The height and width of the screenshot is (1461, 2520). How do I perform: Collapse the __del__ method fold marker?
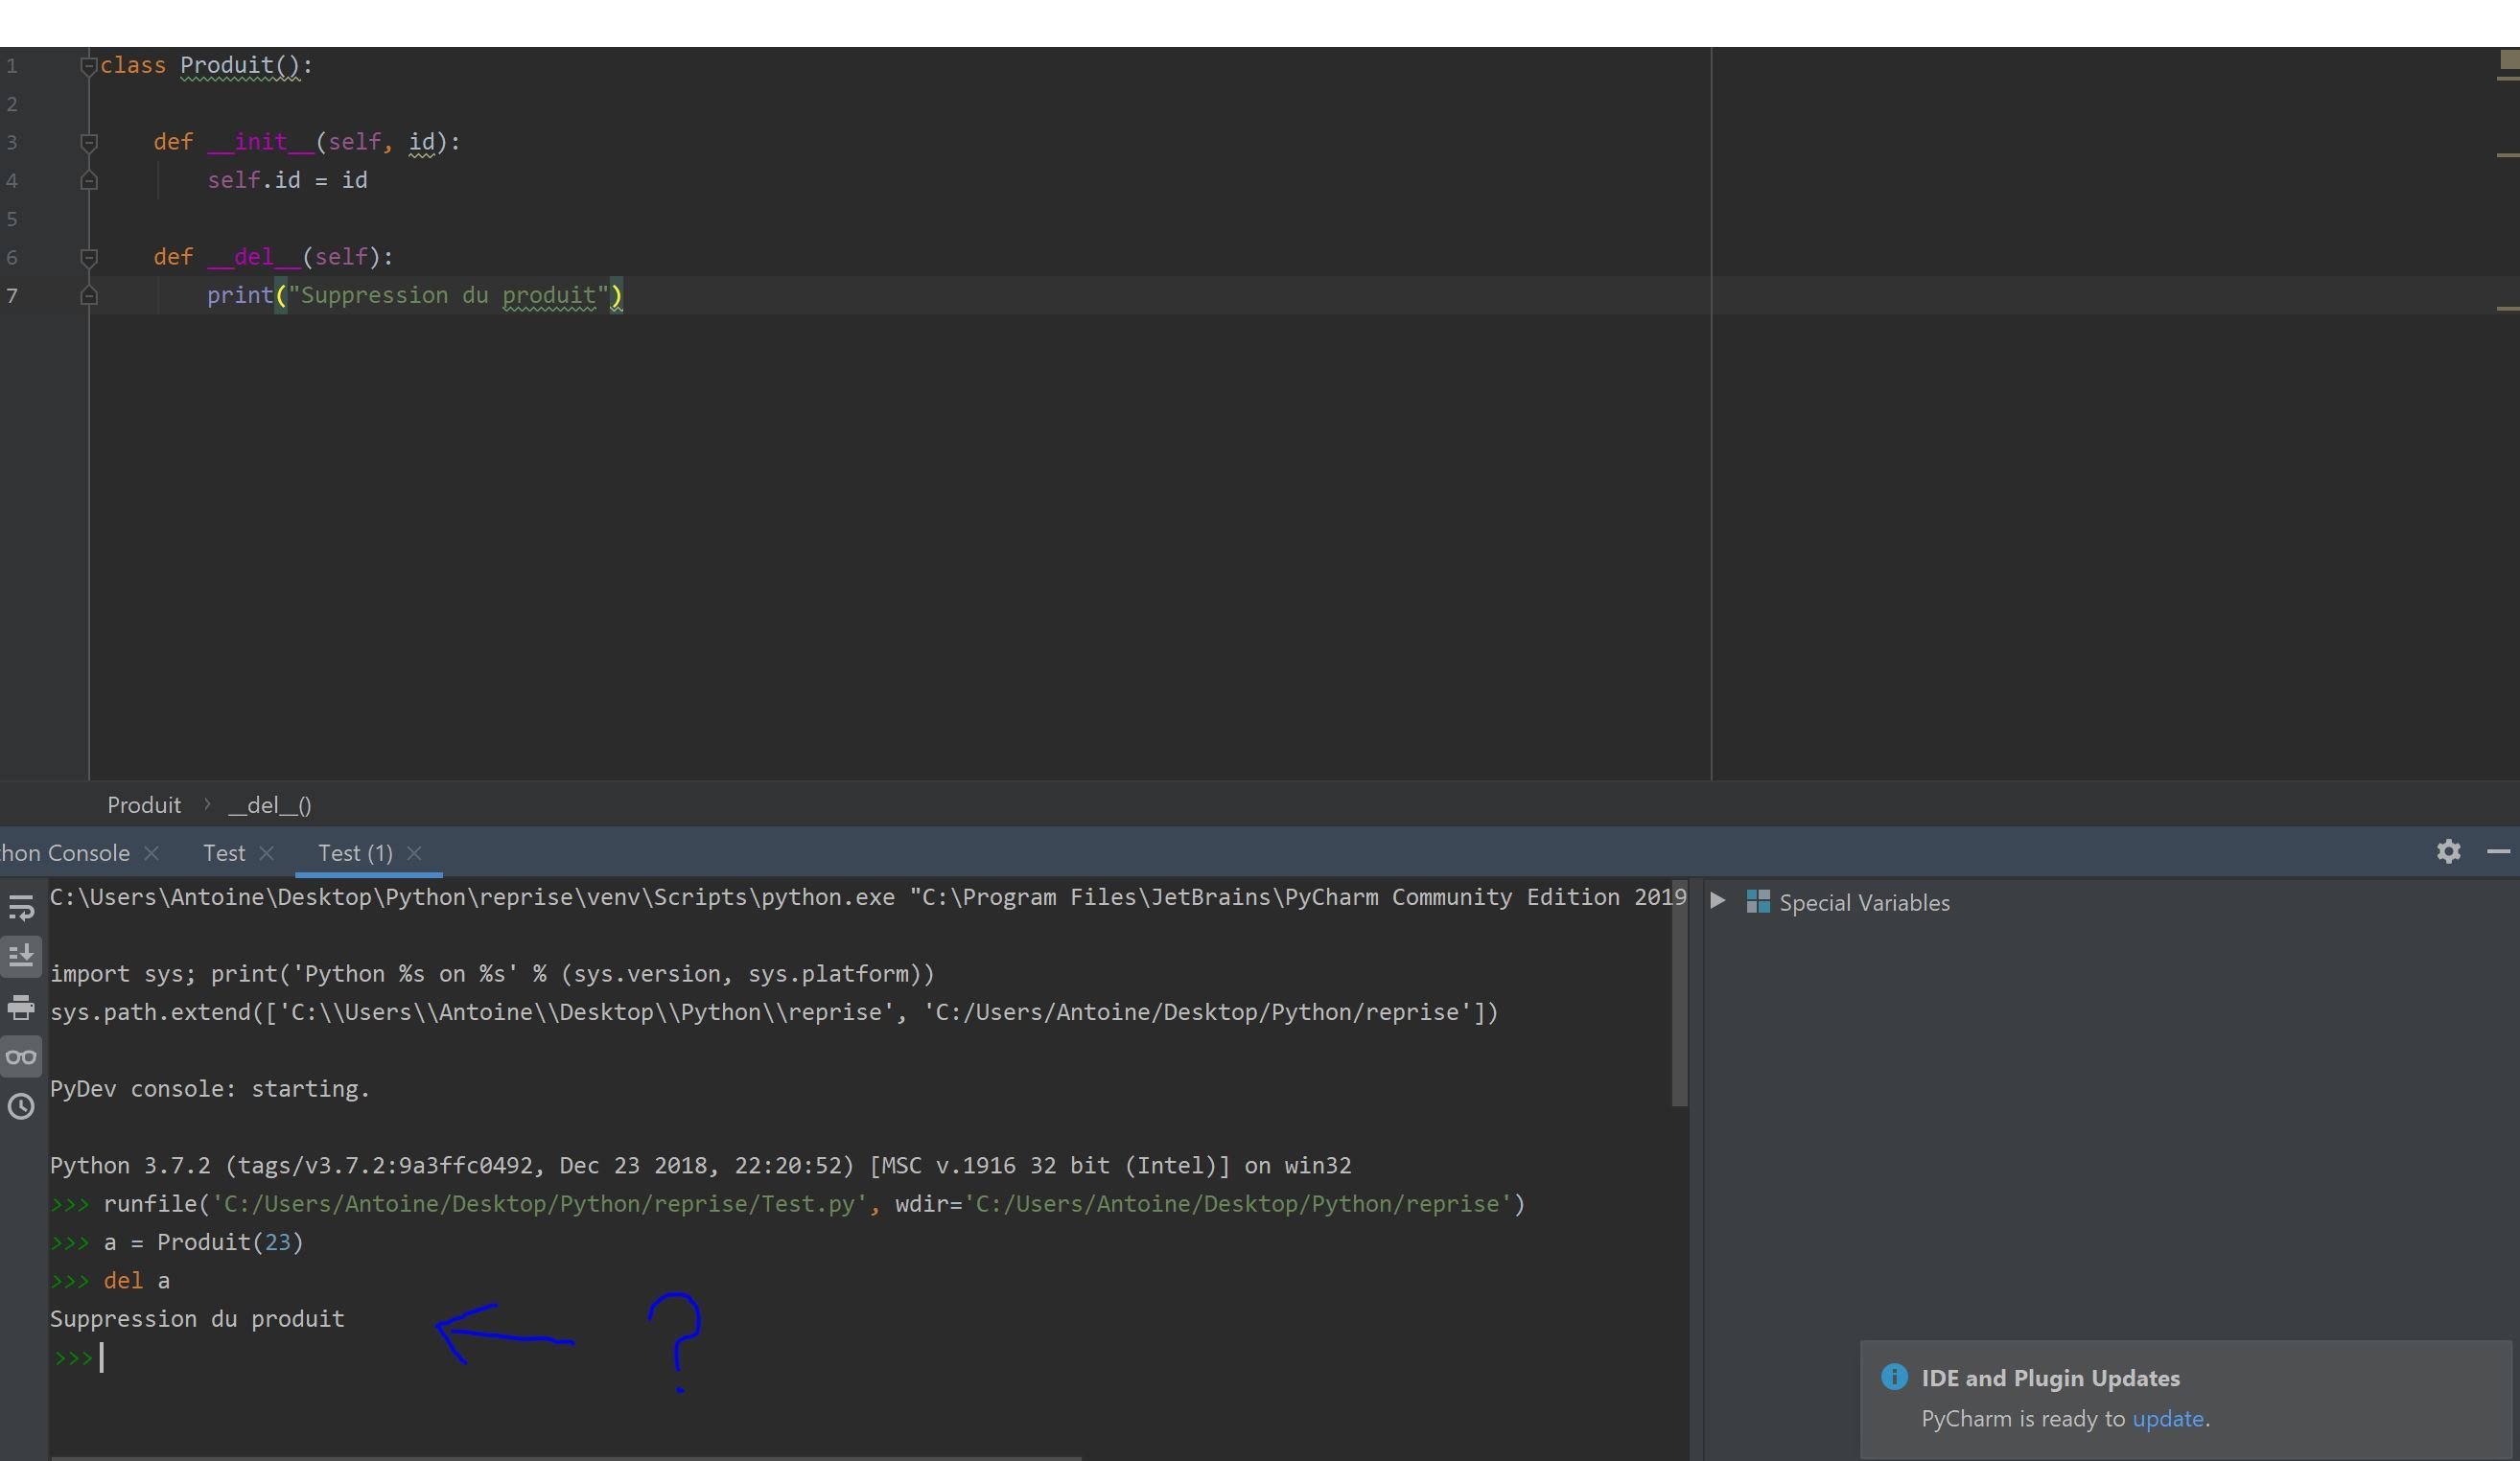(x=88, y=258)
